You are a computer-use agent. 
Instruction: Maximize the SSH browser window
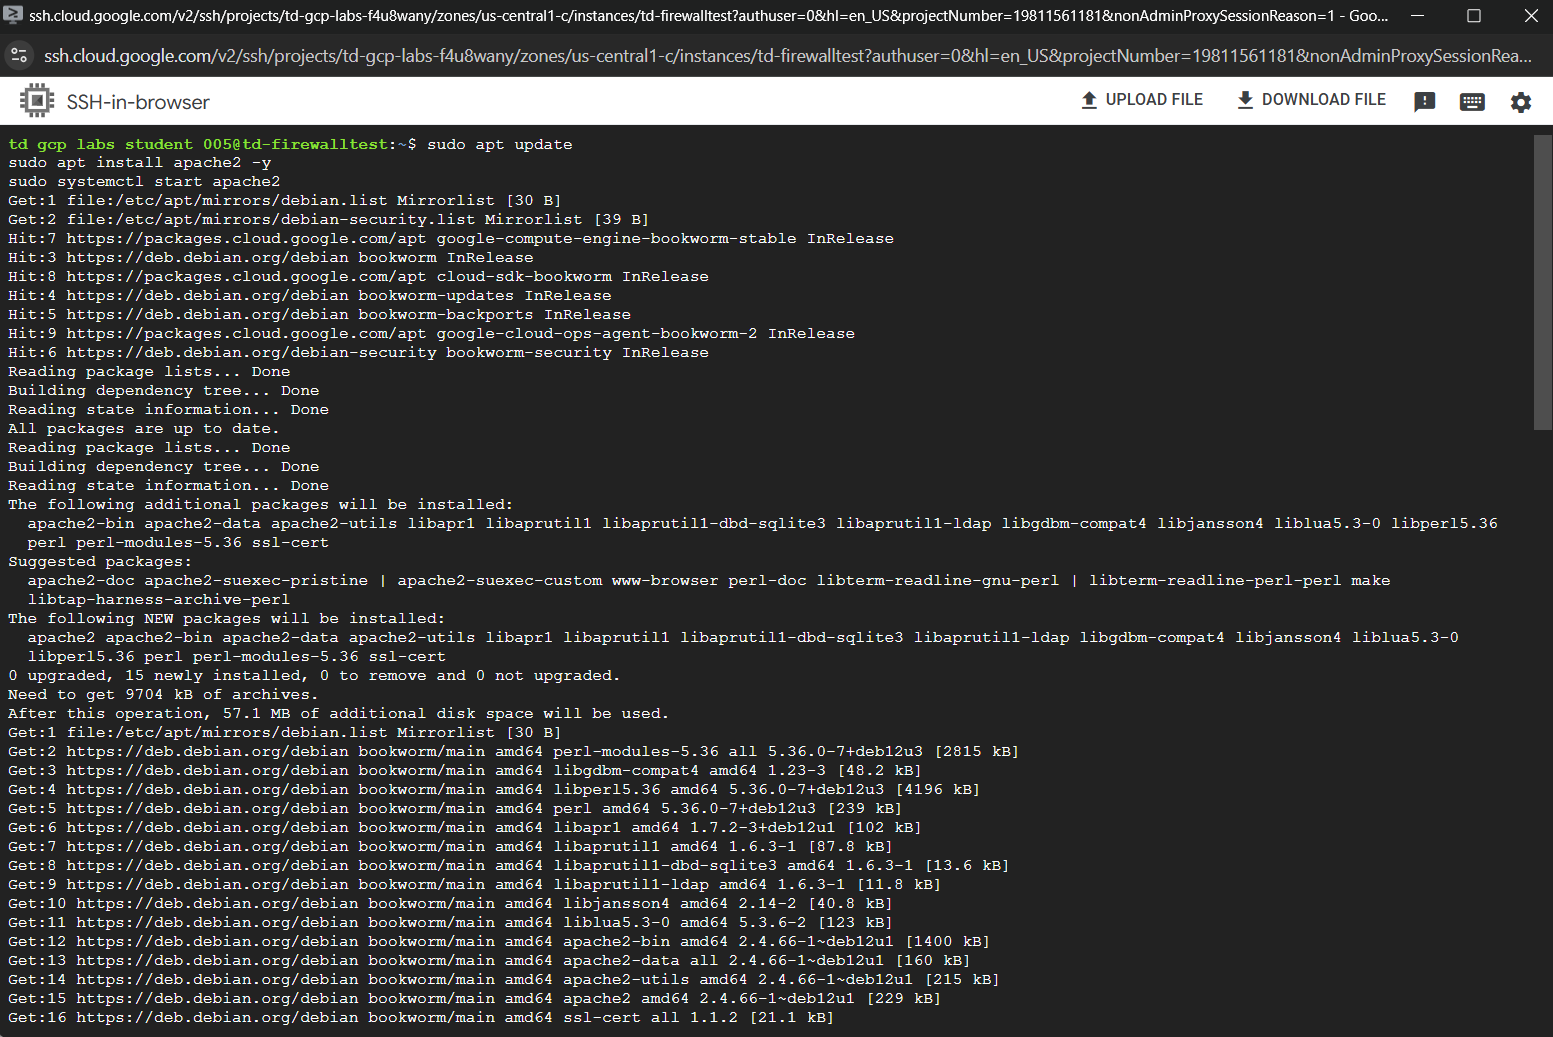[1473, 16]
